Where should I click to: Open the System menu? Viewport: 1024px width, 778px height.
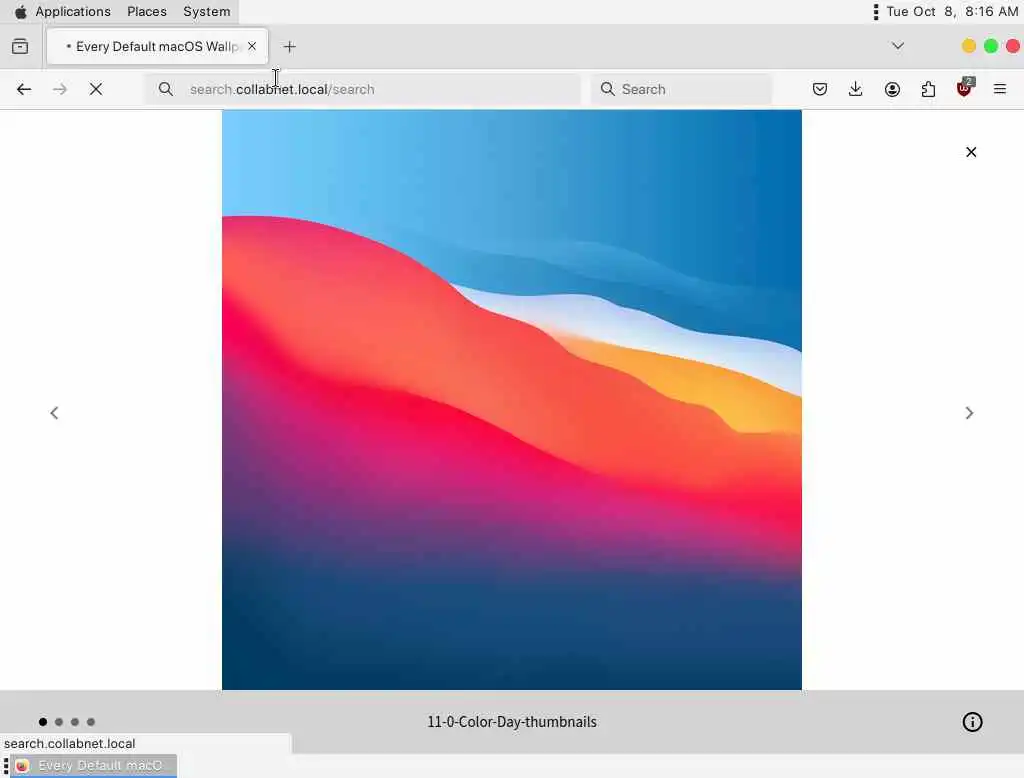tap(206, 12)
